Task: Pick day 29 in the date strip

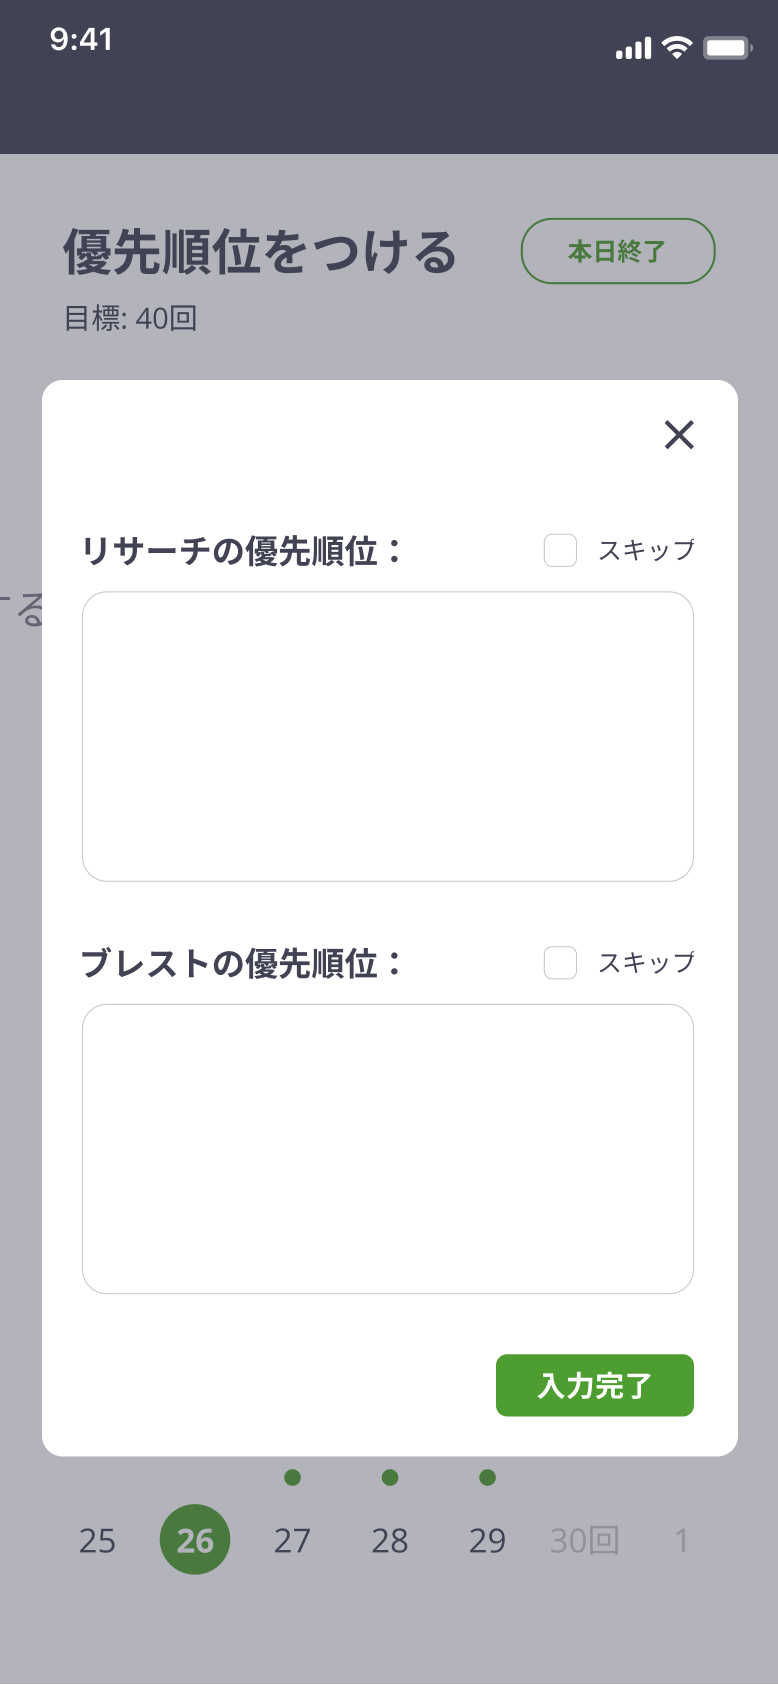Action: [487, 1541]
